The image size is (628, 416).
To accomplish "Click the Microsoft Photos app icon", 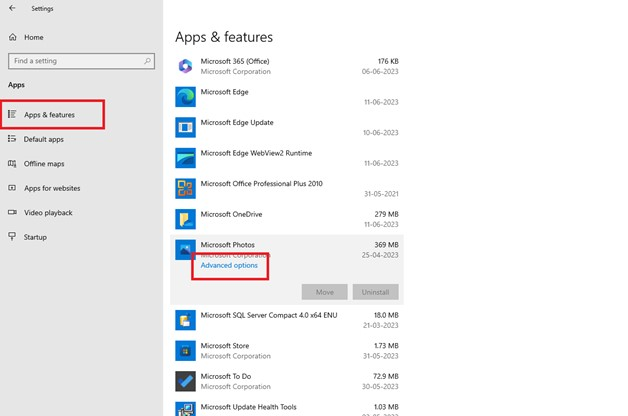I will click(x=185, y=249).
